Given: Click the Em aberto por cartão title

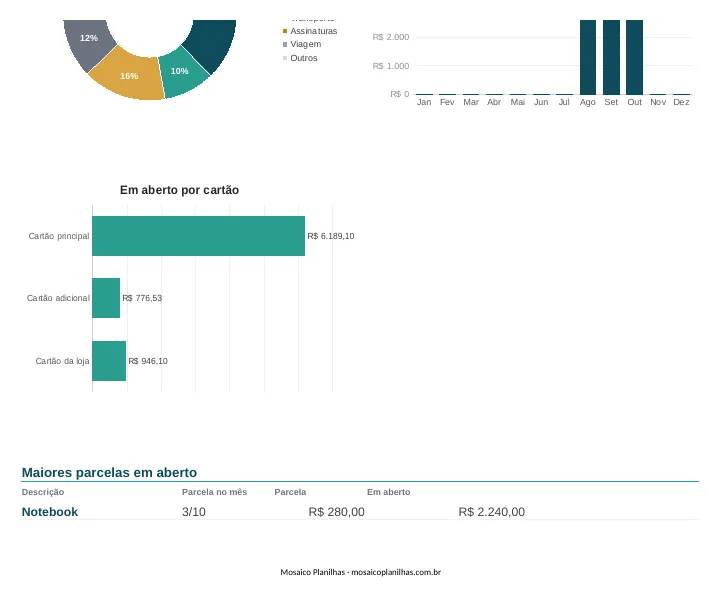Looking at the screenshot, I should [x=179, y=190].
